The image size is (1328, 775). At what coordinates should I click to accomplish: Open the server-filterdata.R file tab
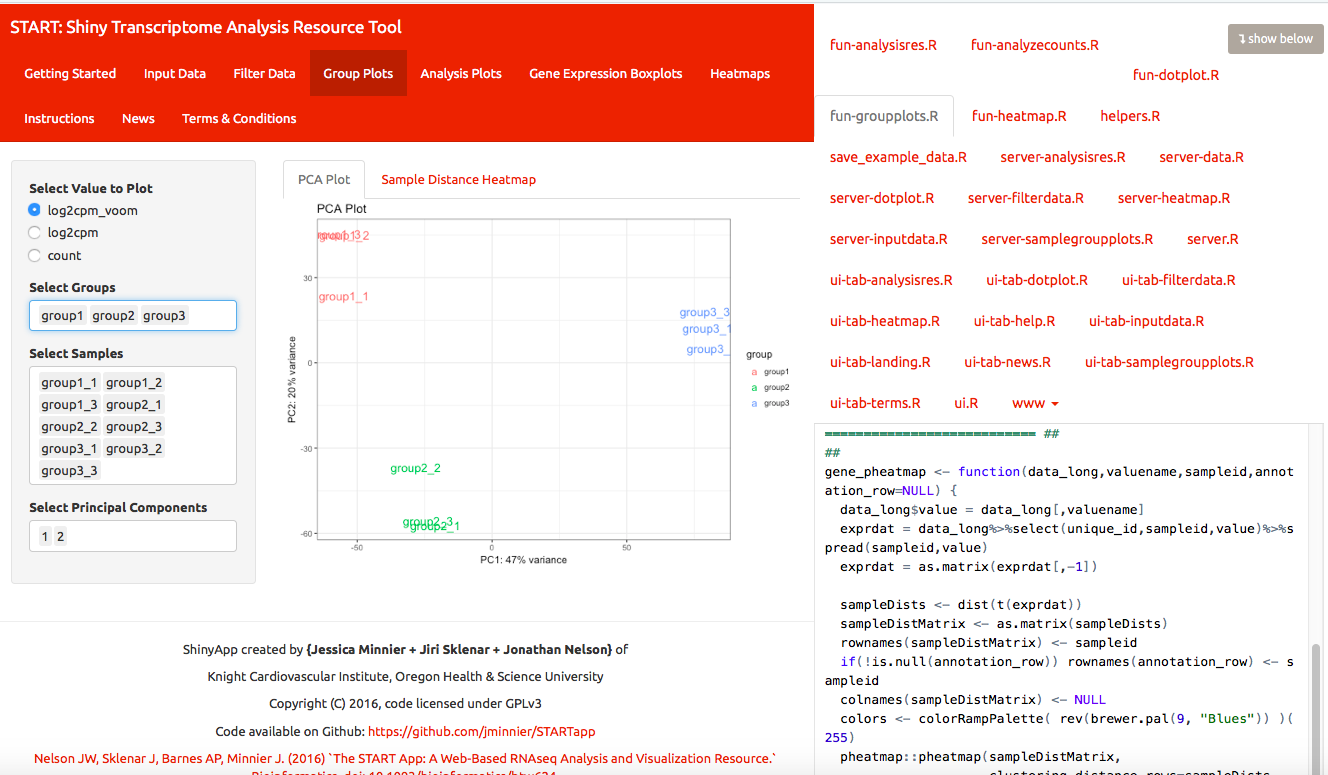(x=1026, y=198)
